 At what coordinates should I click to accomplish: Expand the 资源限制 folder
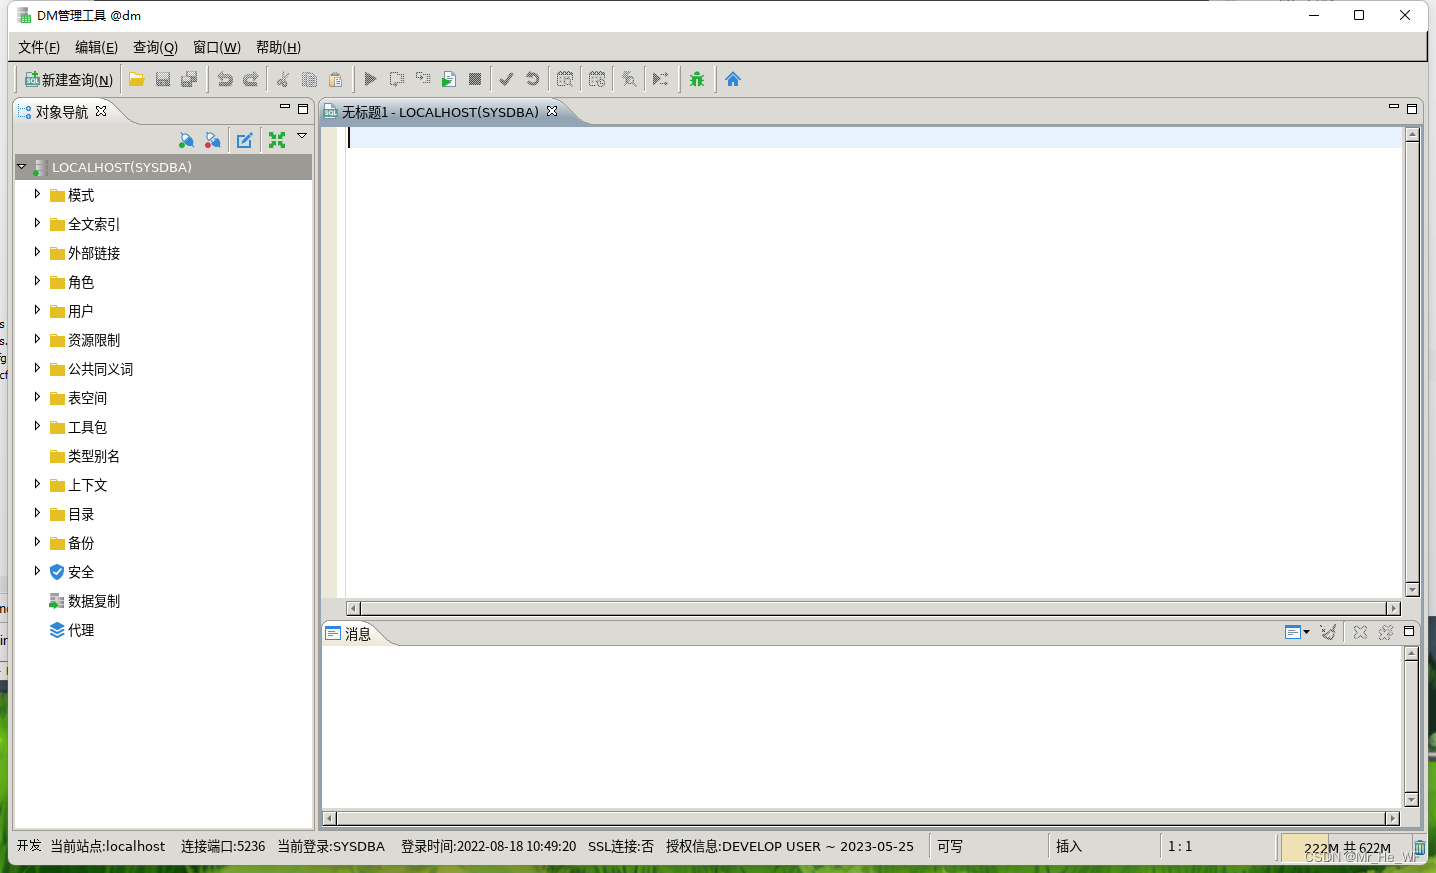[x=37, y=339]
